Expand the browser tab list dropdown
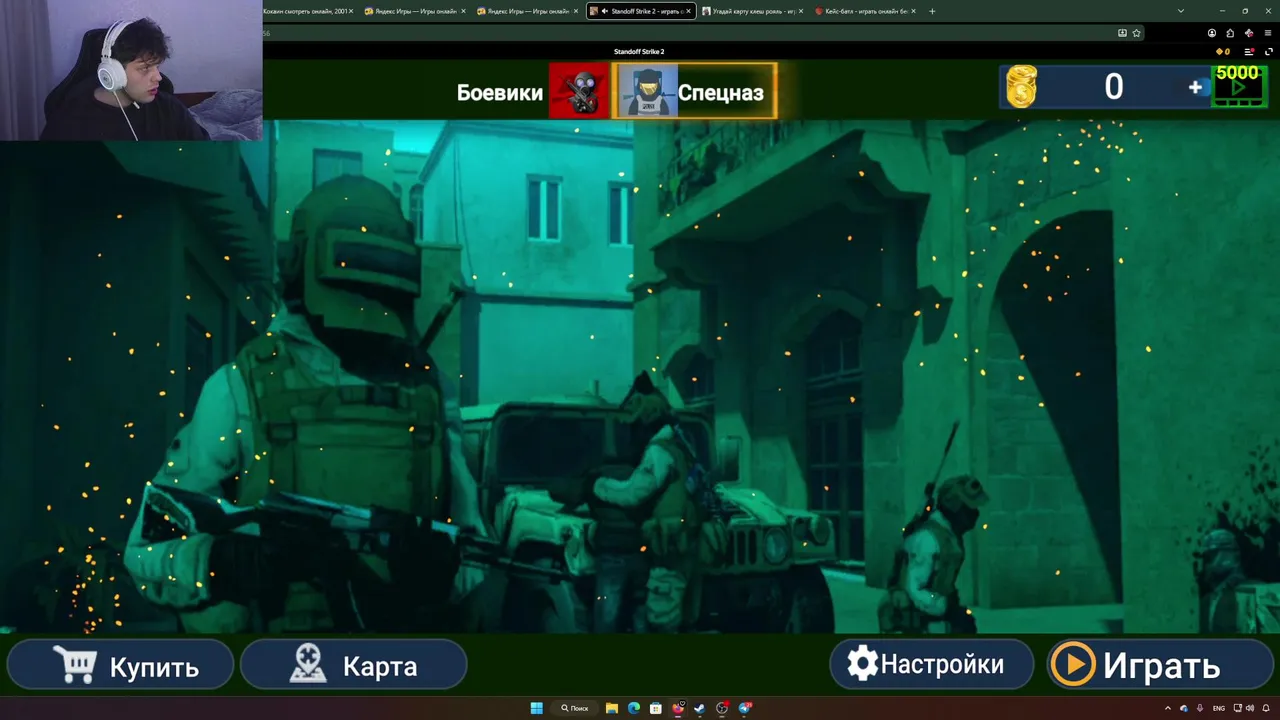 pyautogui.click(x=1181, y=11)
